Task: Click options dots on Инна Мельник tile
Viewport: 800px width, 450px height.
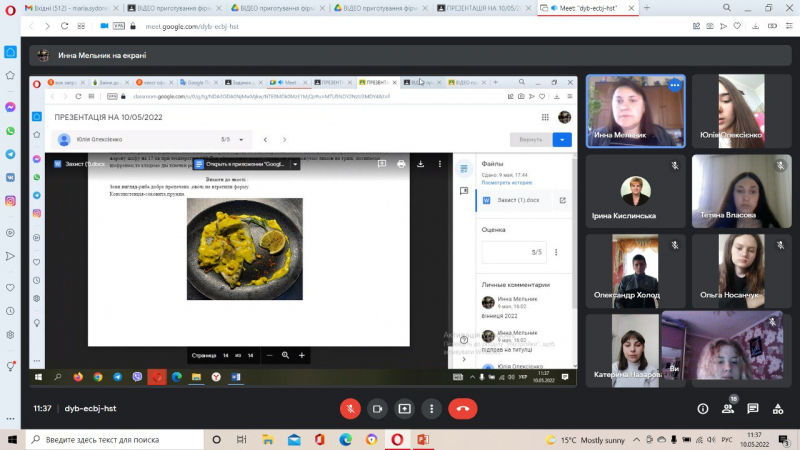Action: point(674,85)
